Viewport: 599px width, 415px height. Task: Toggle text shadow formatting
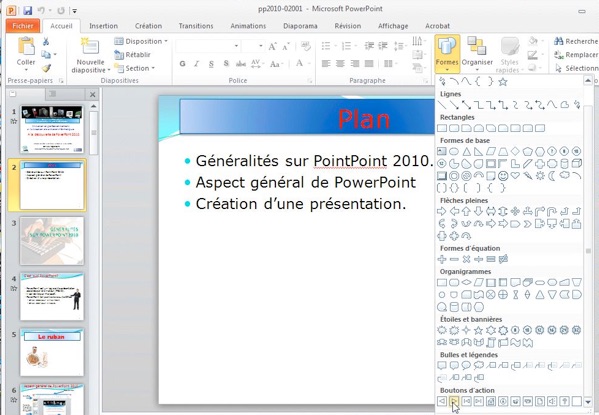pyautogui.click(x=226, y=64)
